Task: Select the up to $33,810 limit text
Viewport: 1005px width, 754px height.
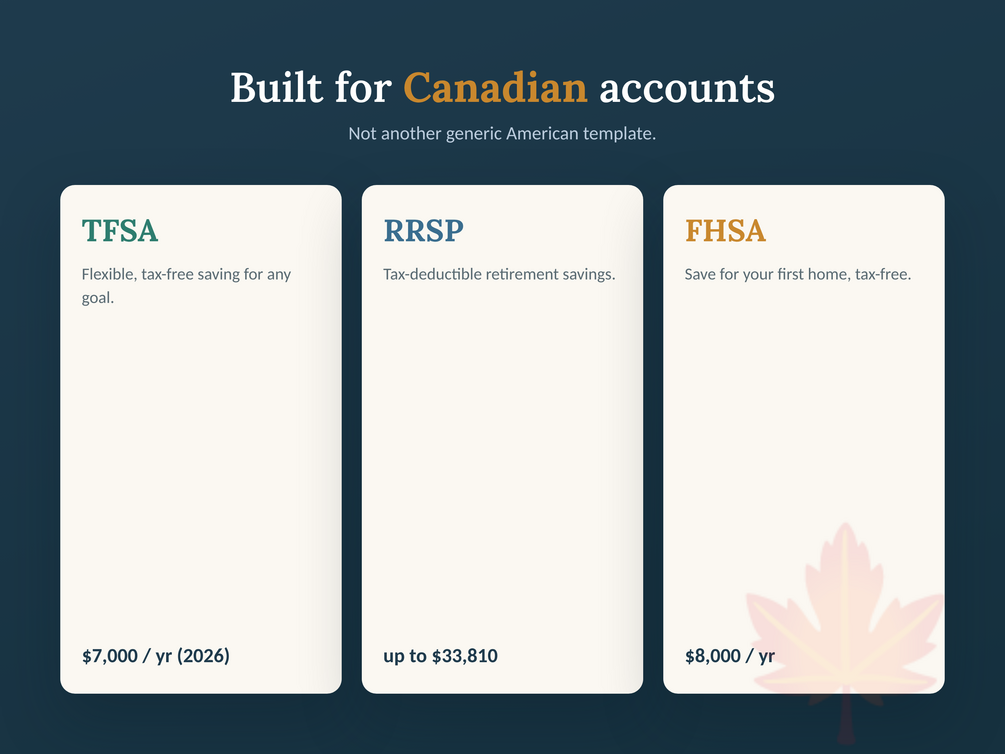Action: (440, 656)
